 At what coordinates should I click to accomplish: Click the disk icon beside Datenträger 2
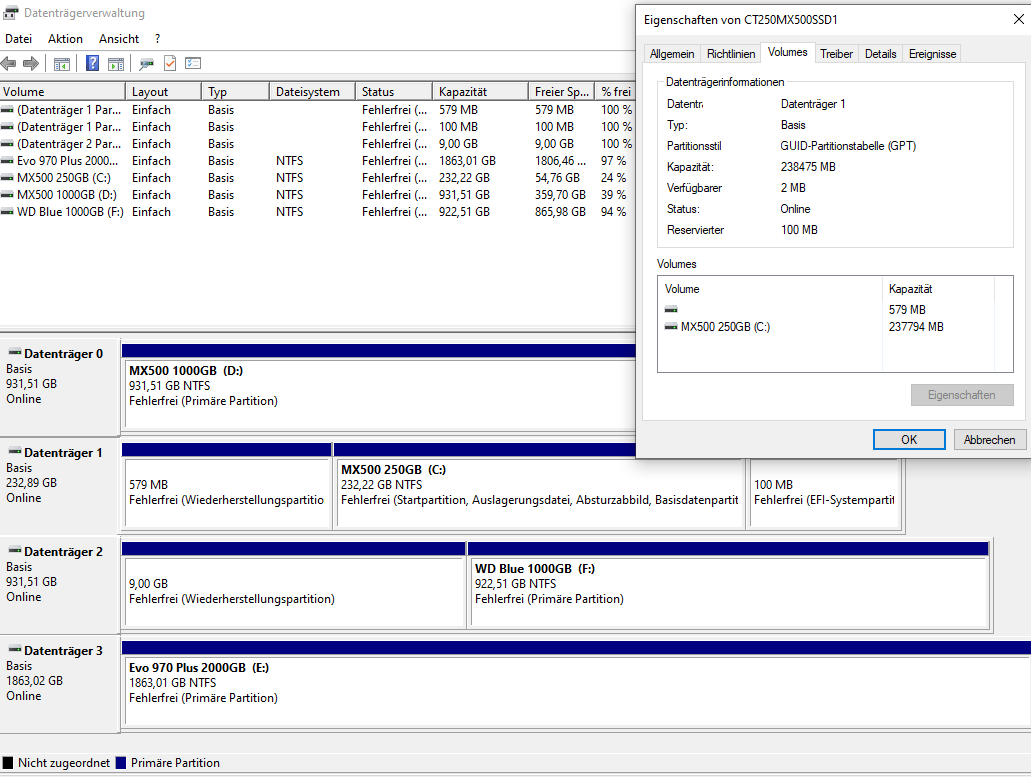point(14,551)
